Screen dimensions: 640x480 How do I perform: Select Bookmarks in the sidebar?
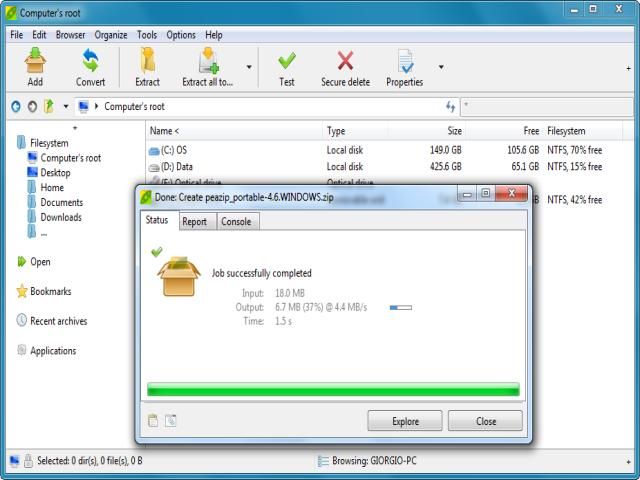[x=50, y=292]
